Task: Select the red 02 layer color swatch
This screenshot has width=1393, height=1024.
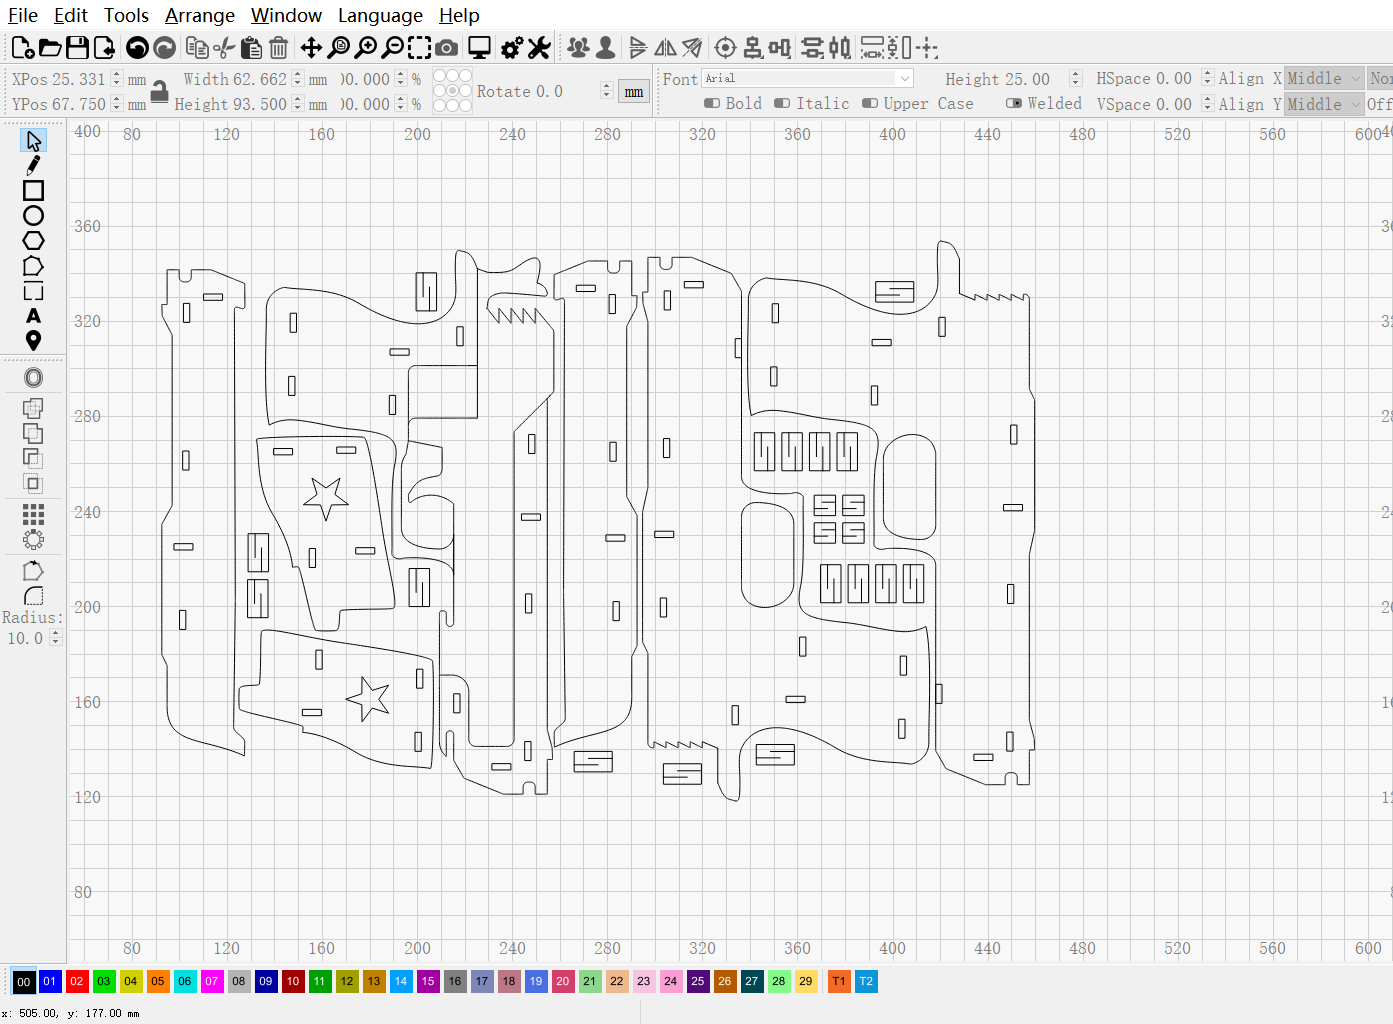Action: click(77, 981)
